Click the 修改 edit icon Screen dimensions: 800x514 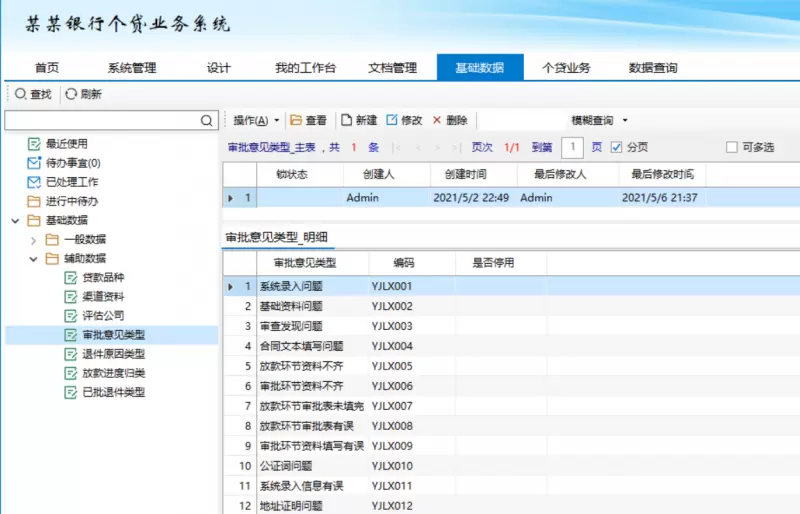click(x=392, y=120)
